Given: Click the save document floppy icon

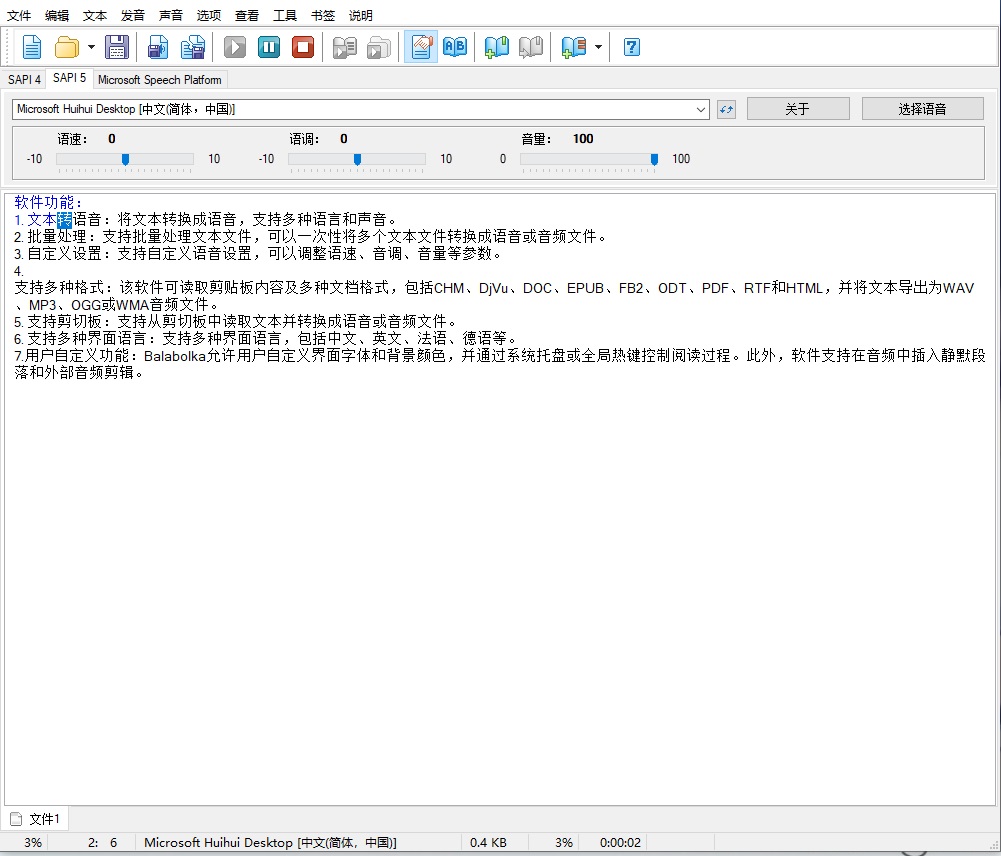Looking at the screenshot, I should (x=117, y=47).
